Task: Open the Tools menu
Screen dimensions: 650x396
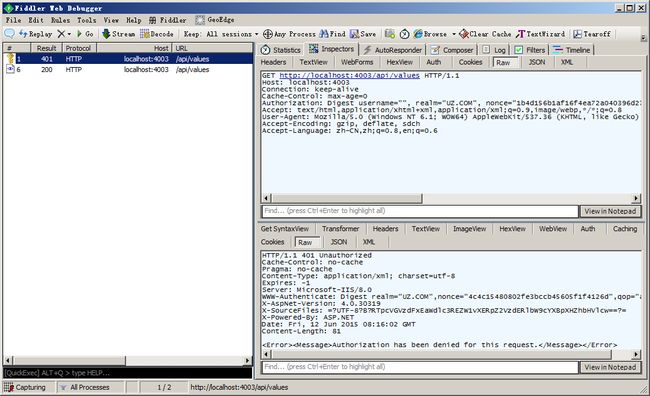Action: coord(87,20)
